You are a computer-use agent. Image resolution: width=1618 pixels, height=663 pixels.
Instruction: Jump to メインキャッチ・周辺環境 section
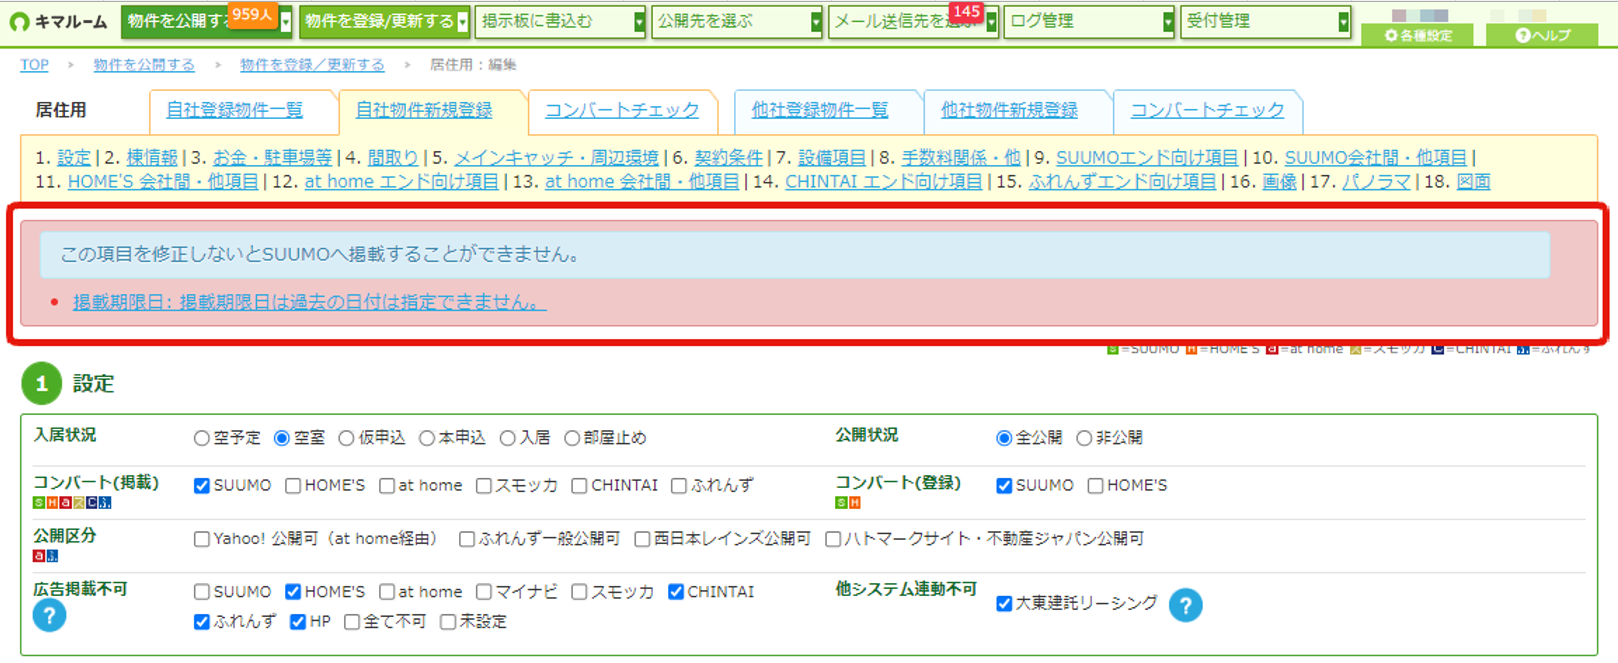click(x=557, y=158)
